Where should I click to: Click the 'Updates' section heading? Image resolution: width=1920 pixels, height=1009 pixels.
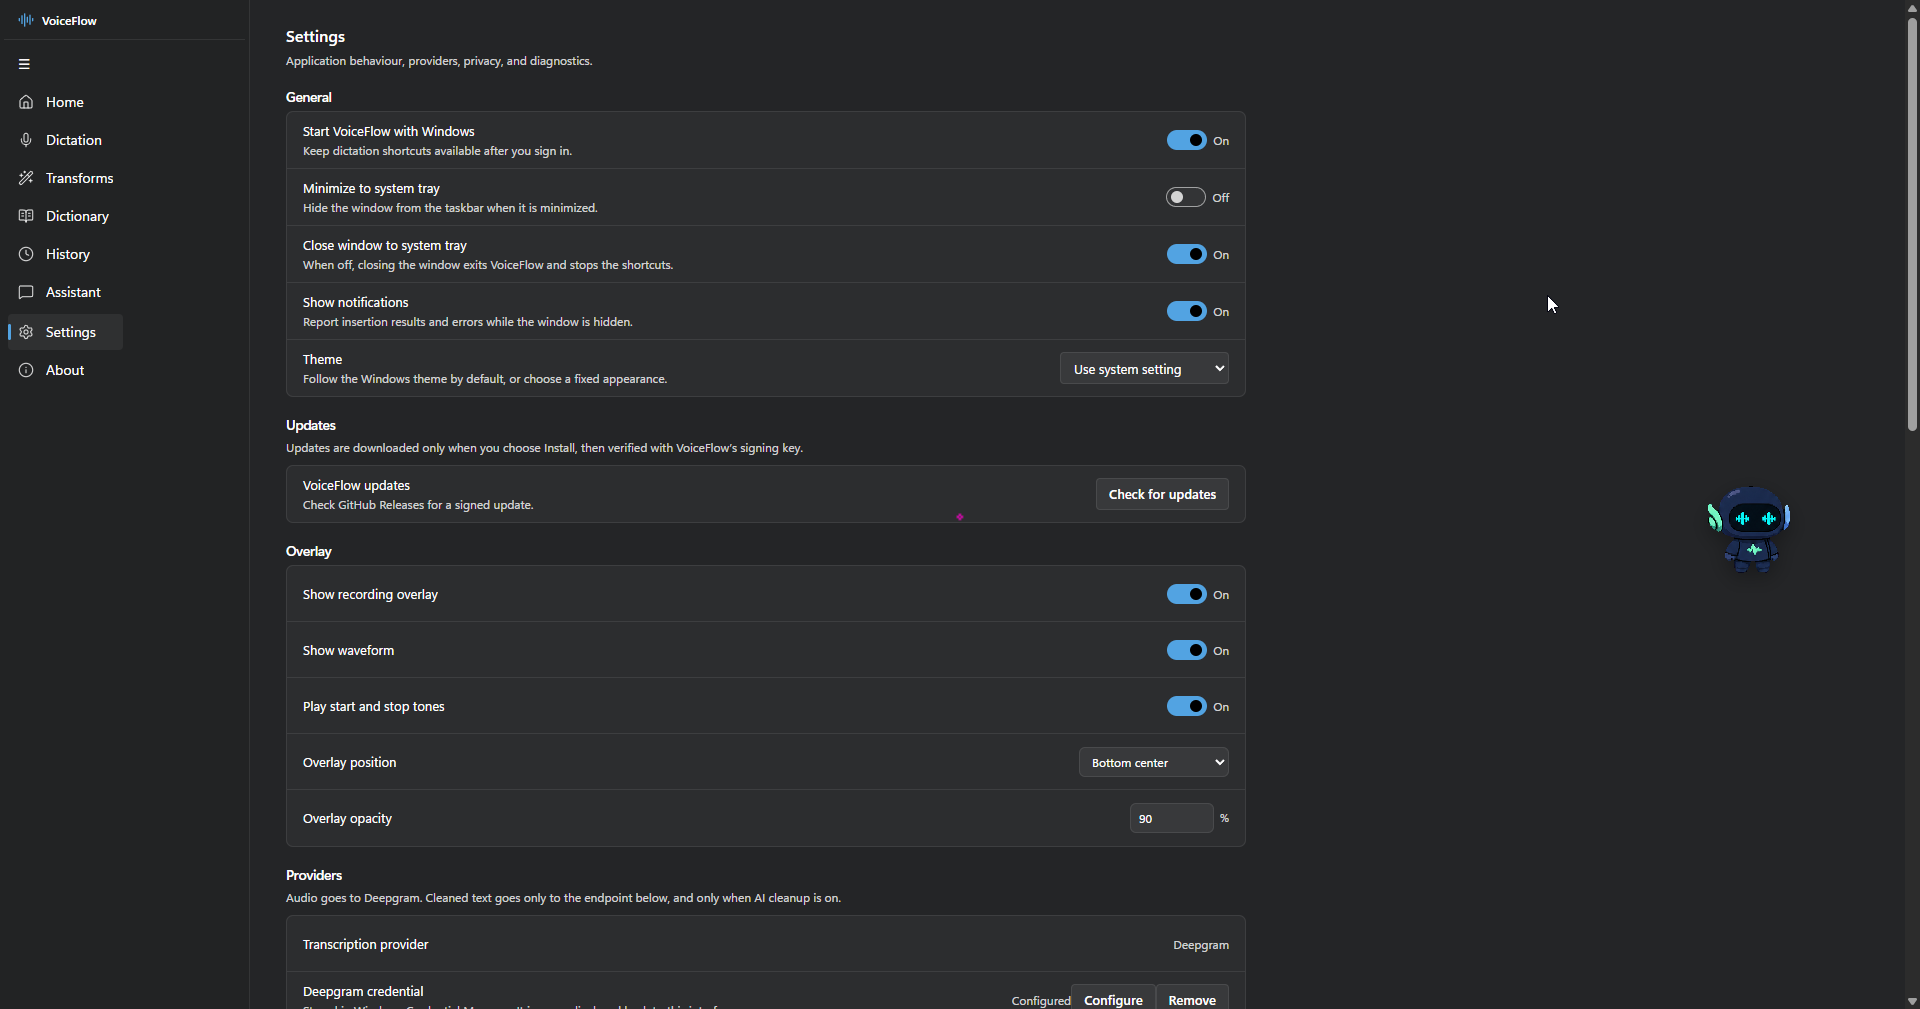(311, 425)
